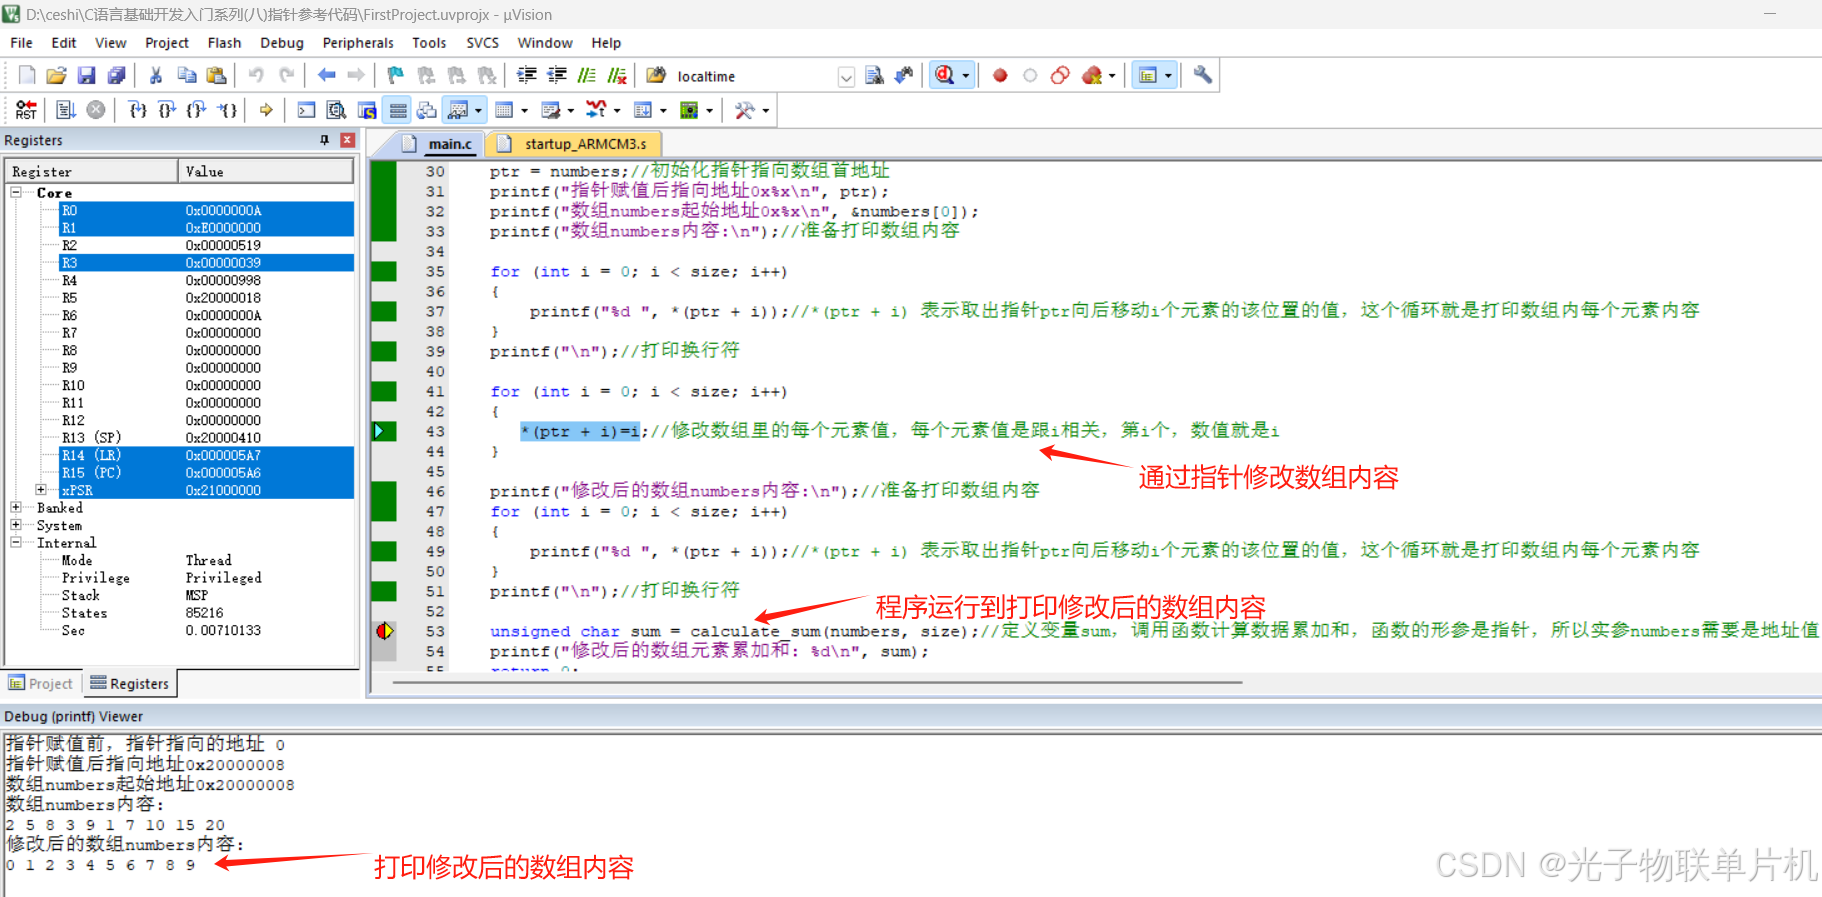Expand the System register group
This screenshot has width=1822, height=897.
pos(16,525)
